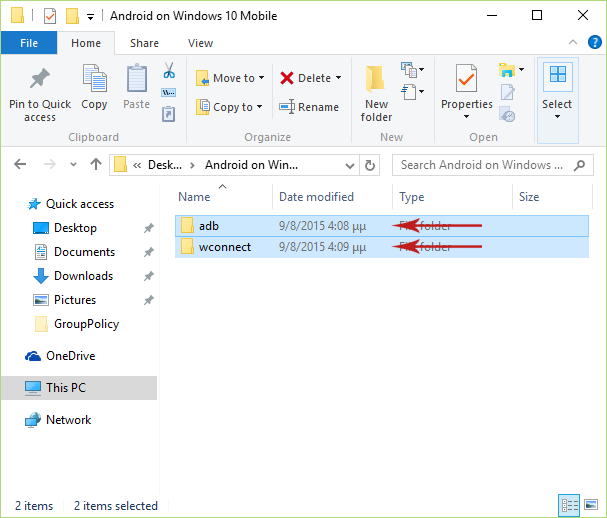Open the Easy access dropdown
The image size is (607, 518).
coord(413,92)
